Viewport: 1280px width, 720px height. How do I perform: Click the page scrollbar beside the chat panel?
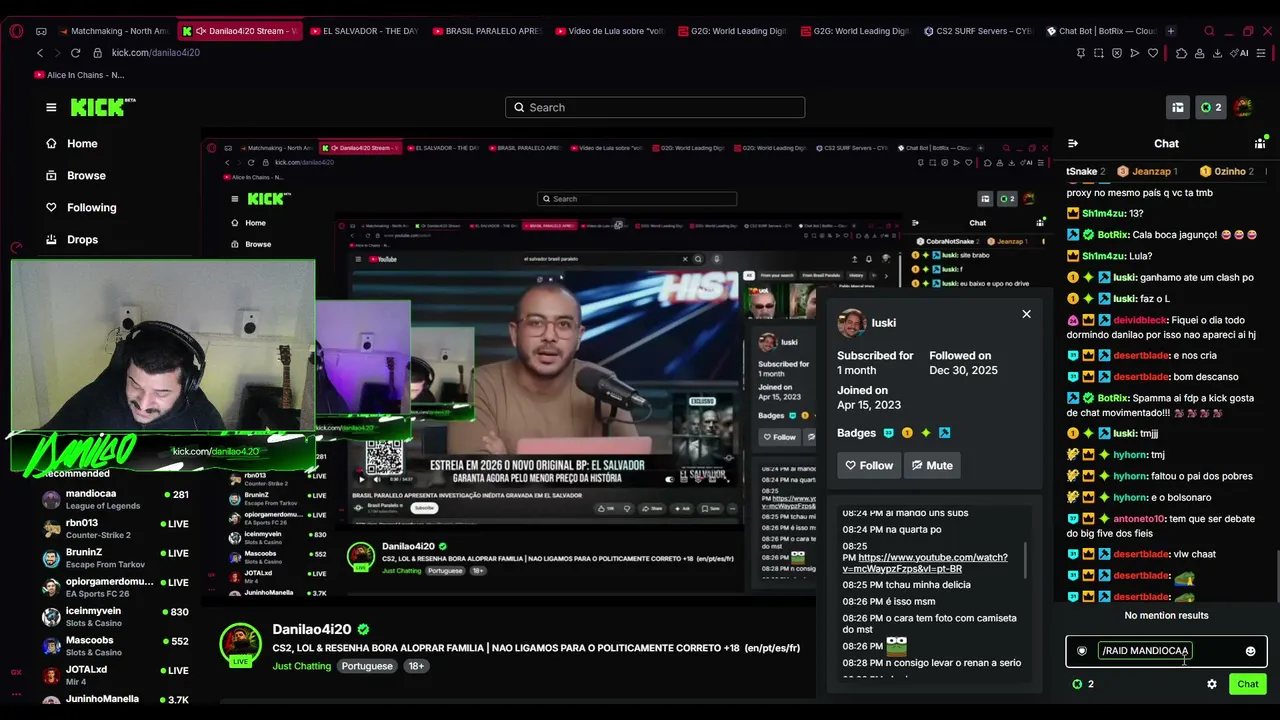coord(1276,574)
